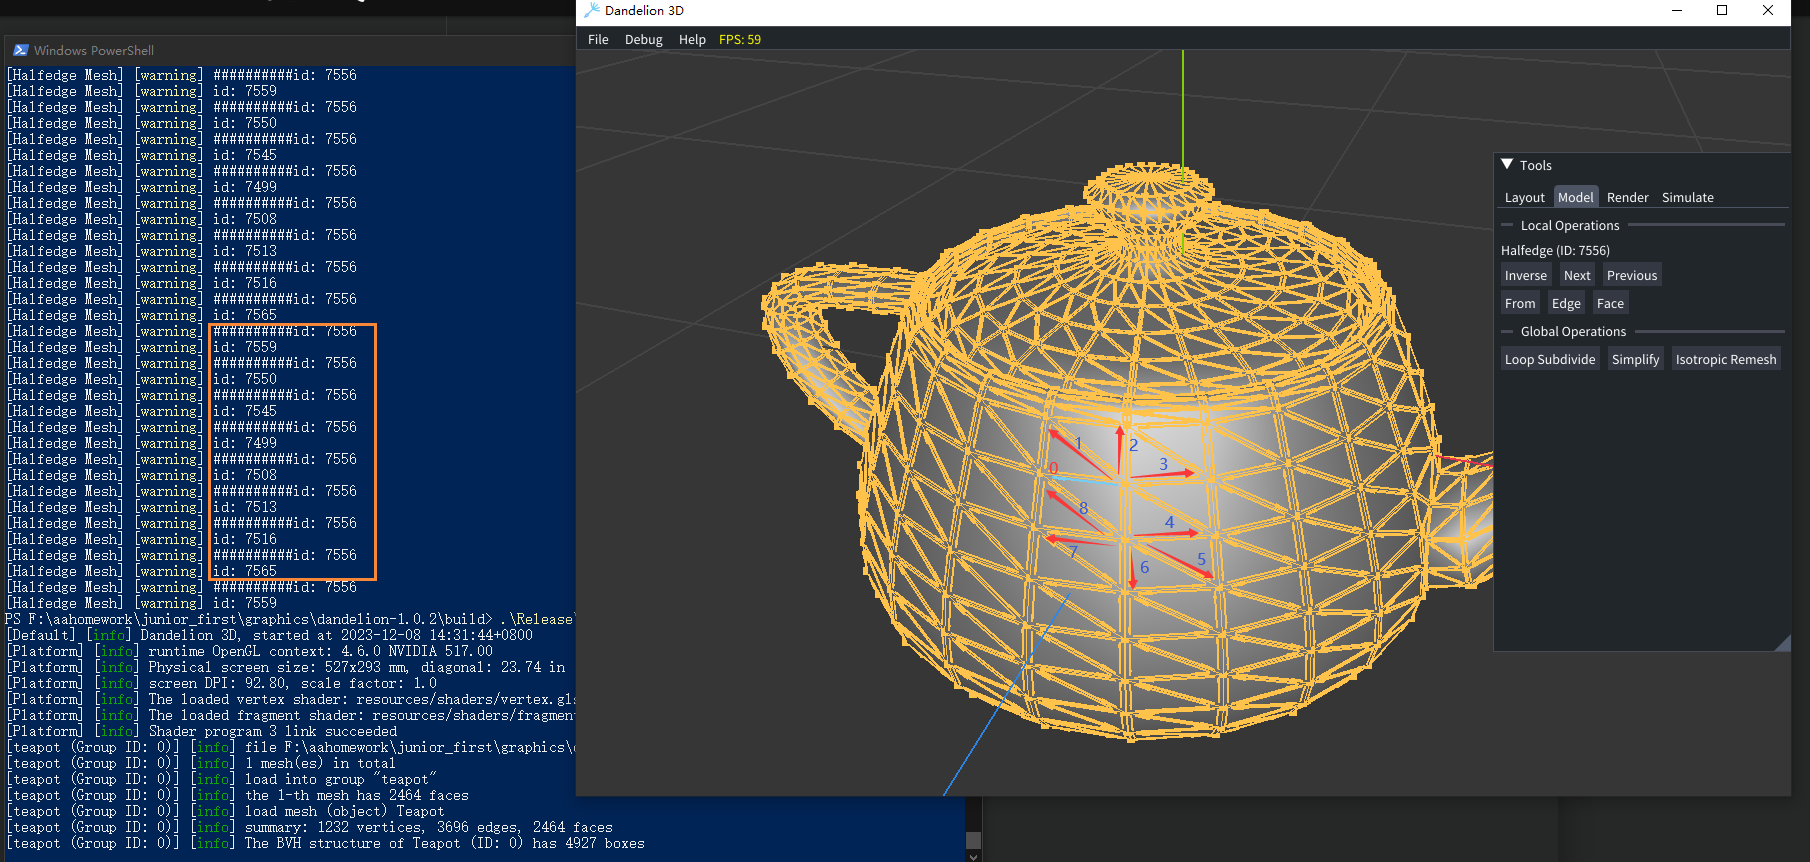Click the Windows PowerShell window icon
This screenshot has width=1810, height=862.
[20, 50]
